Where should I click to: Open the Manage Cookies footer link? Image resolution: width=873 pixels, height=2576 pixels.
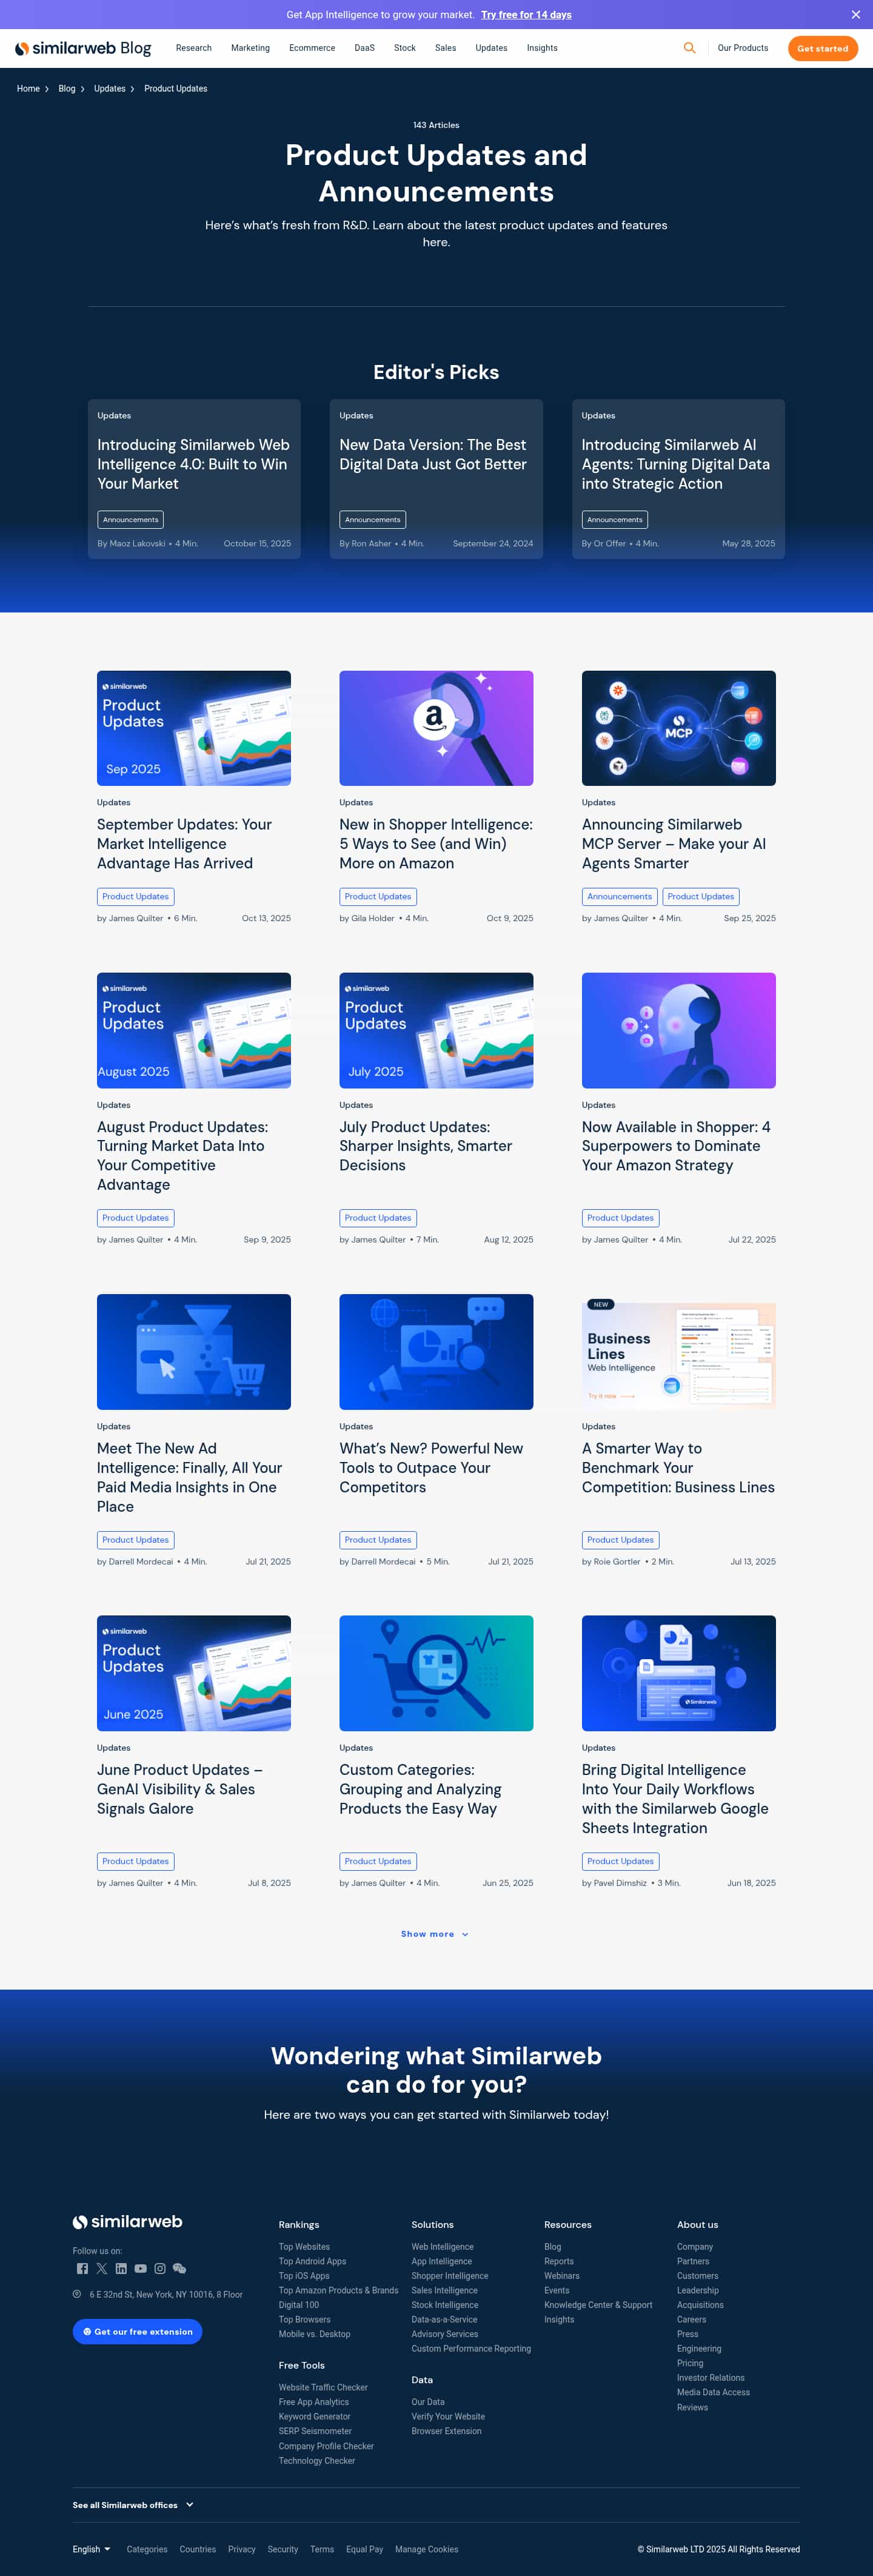click(x=427, y=2549)
